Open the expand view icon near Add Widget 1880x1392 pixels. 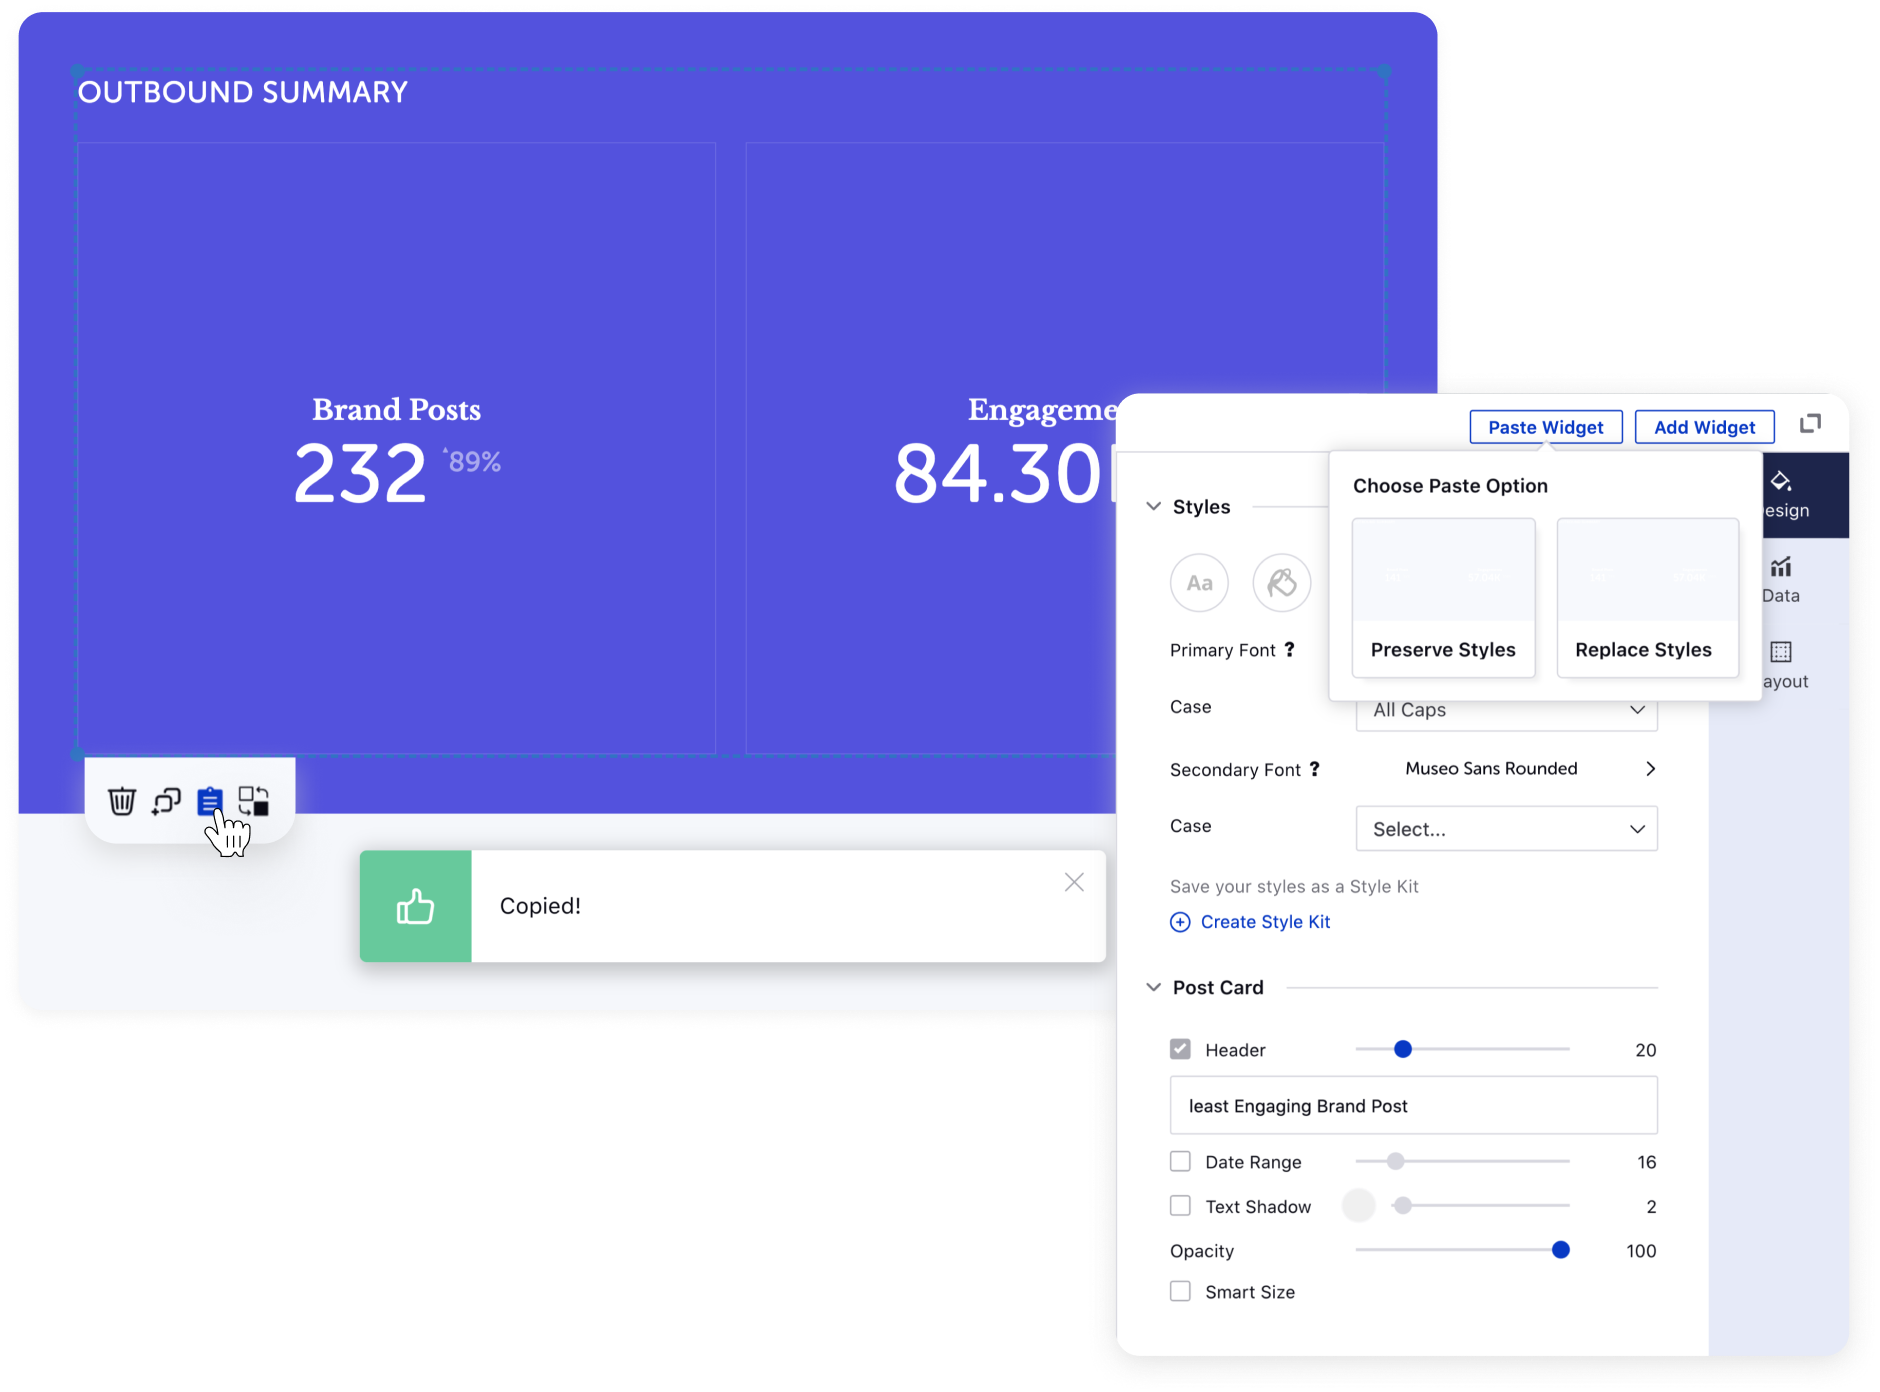point(1812,425)
